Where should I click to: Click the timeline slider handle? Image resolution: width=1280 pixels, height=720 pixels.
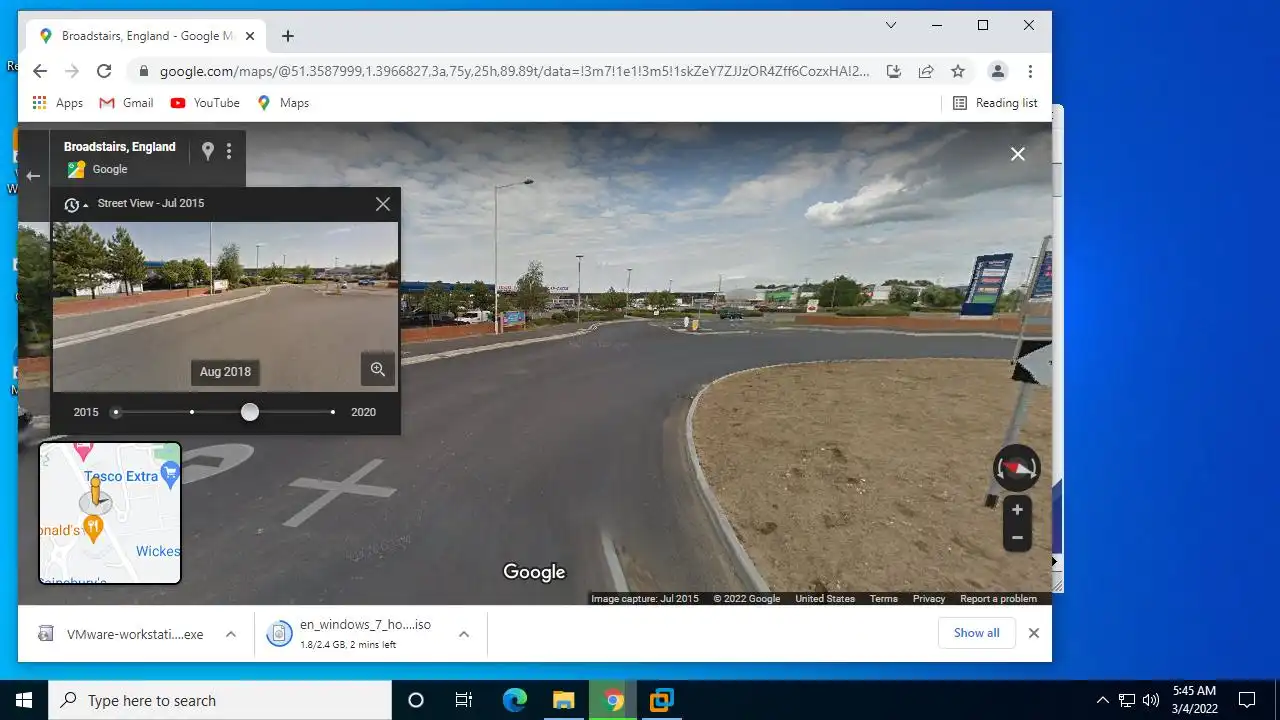250,412
